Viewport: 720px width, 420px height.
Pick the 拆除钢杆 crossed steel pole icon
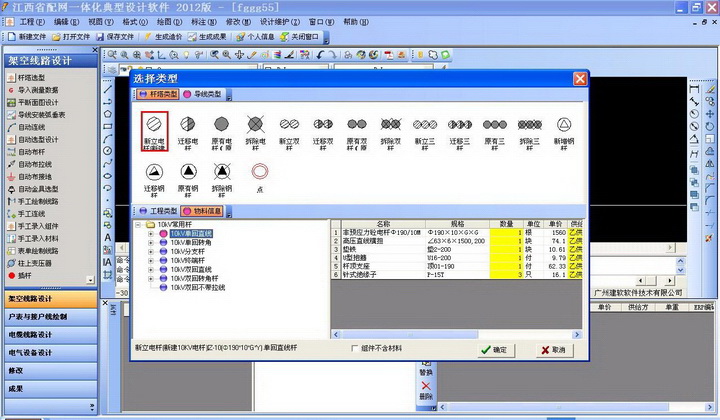[222, 179]
